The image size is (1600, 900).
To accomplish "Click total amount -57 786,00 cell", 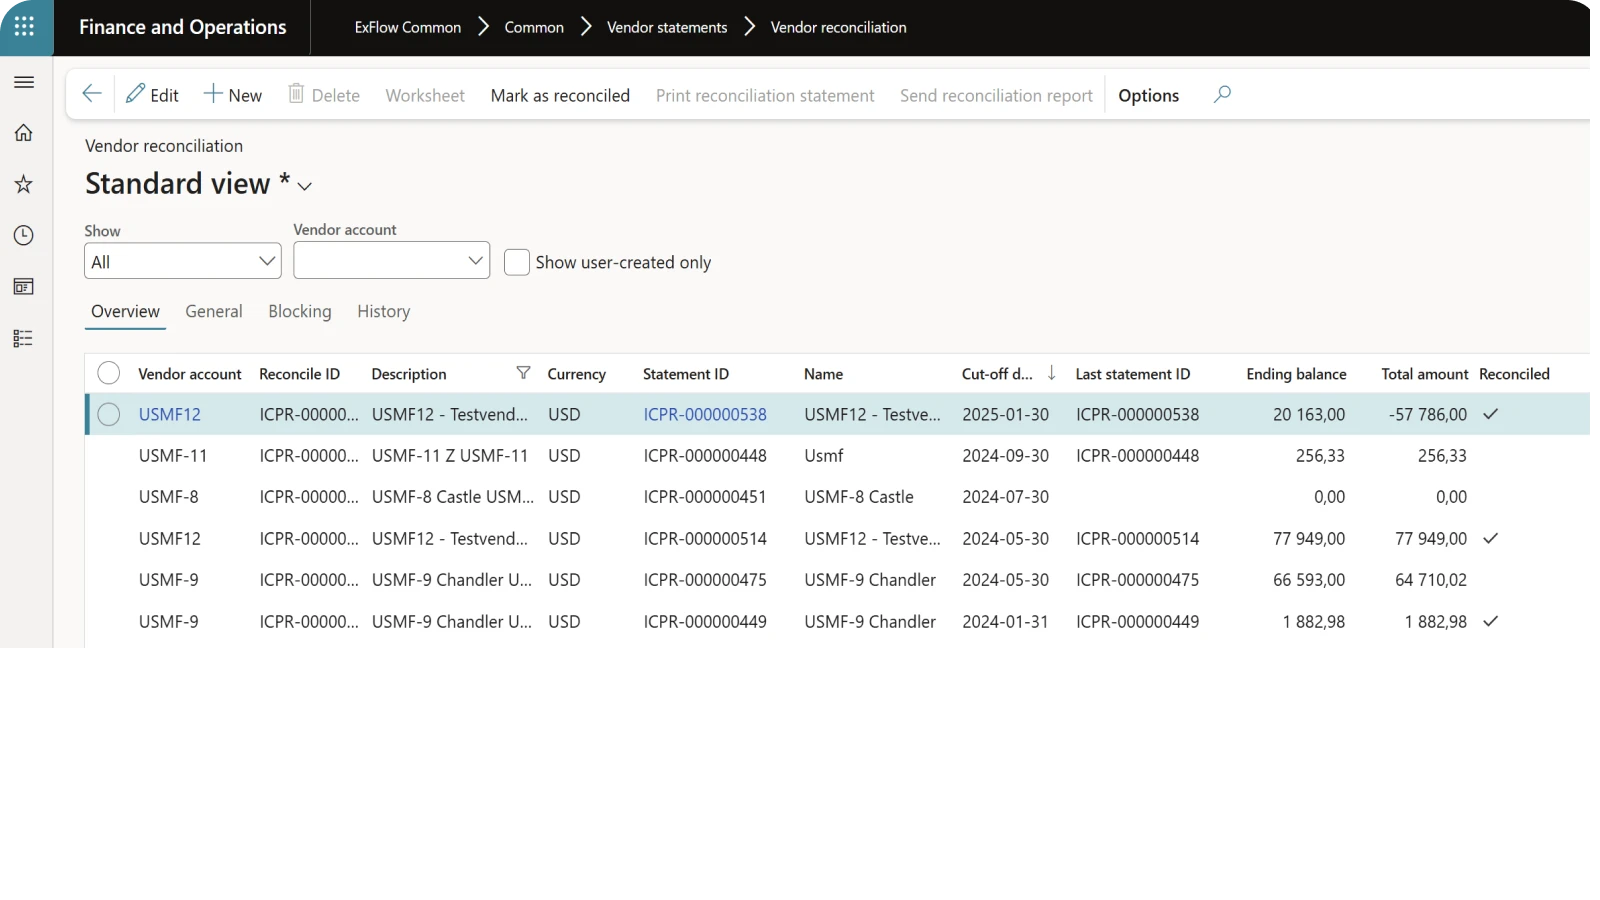I will pos(1428,414).
